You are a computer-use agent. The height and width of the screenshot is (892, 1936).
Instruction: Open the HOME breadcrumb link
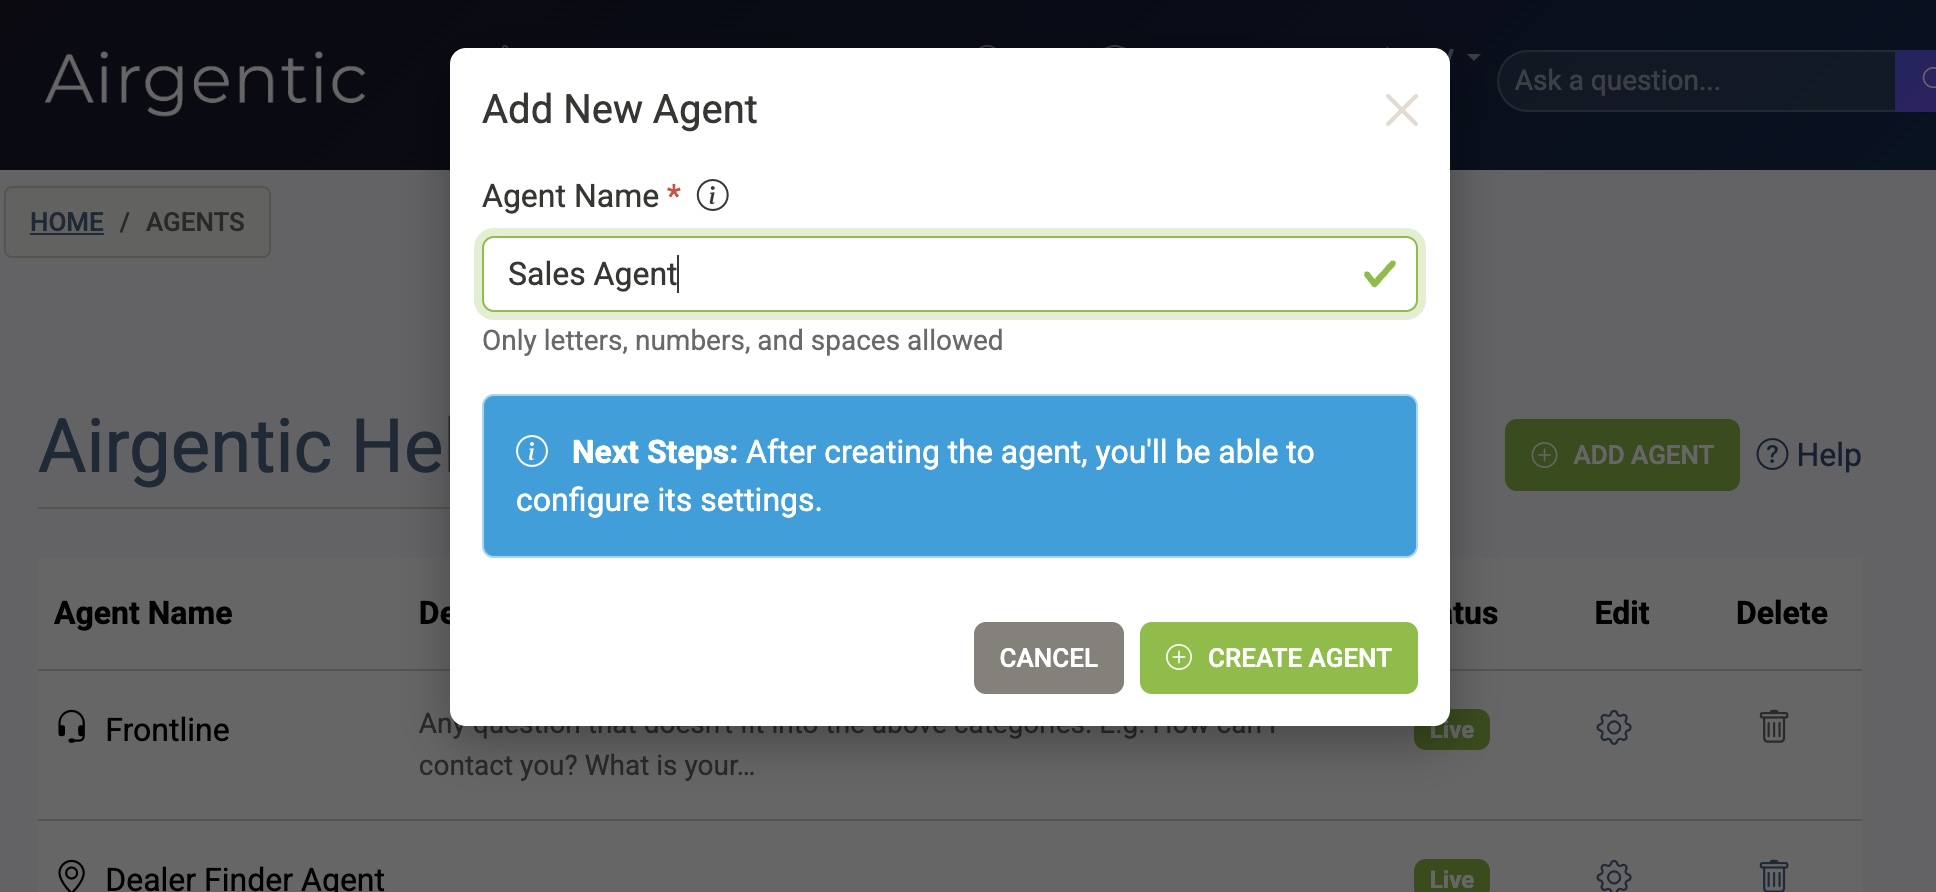click(x=65, y=222)
